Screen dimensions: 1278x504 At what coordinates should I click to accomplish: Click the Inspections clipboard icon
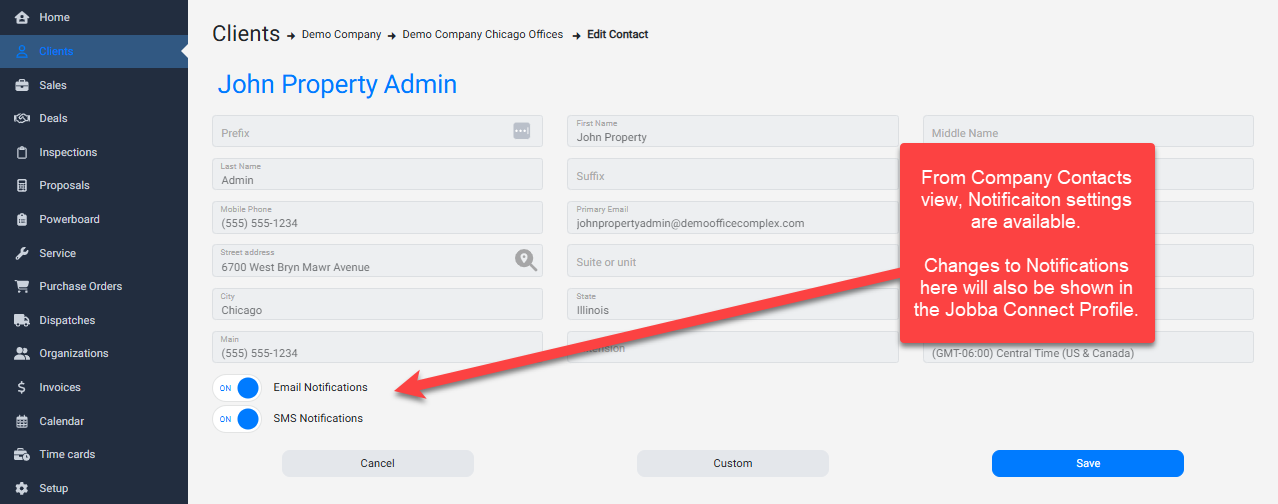tap(21, 152)
